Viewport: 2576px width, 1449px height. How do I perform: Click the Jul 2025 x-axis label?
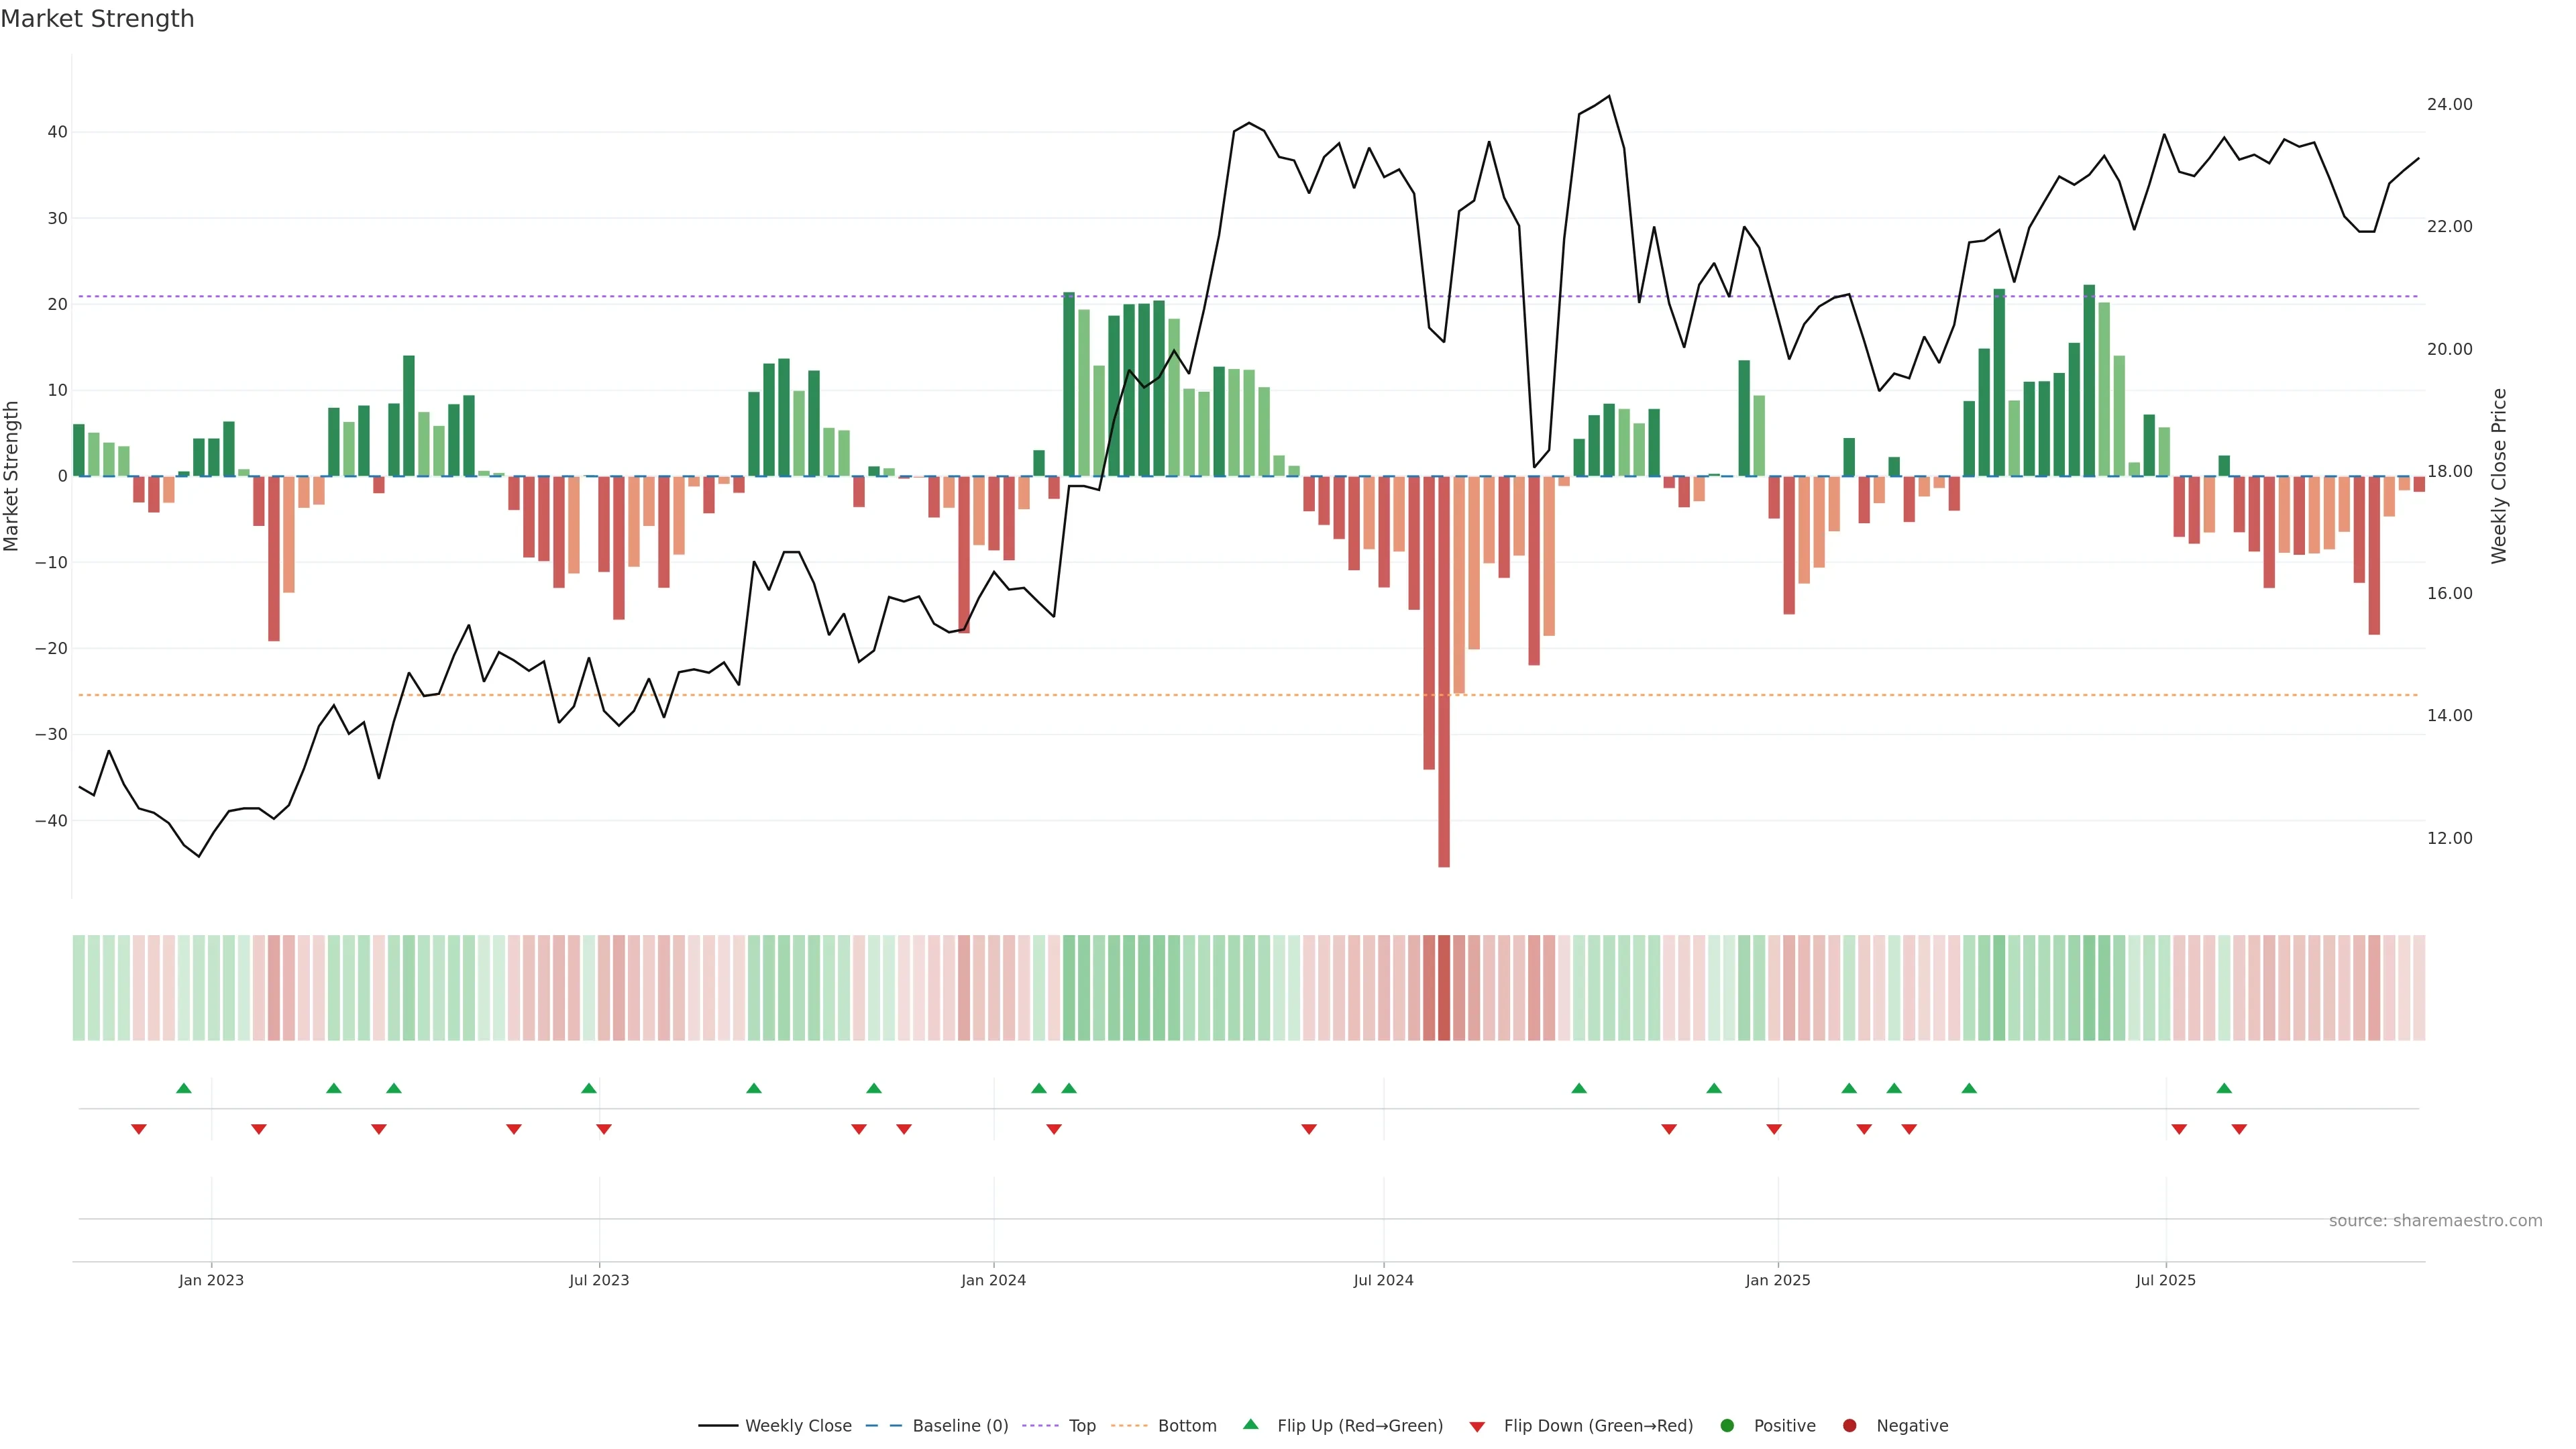2165,1280
